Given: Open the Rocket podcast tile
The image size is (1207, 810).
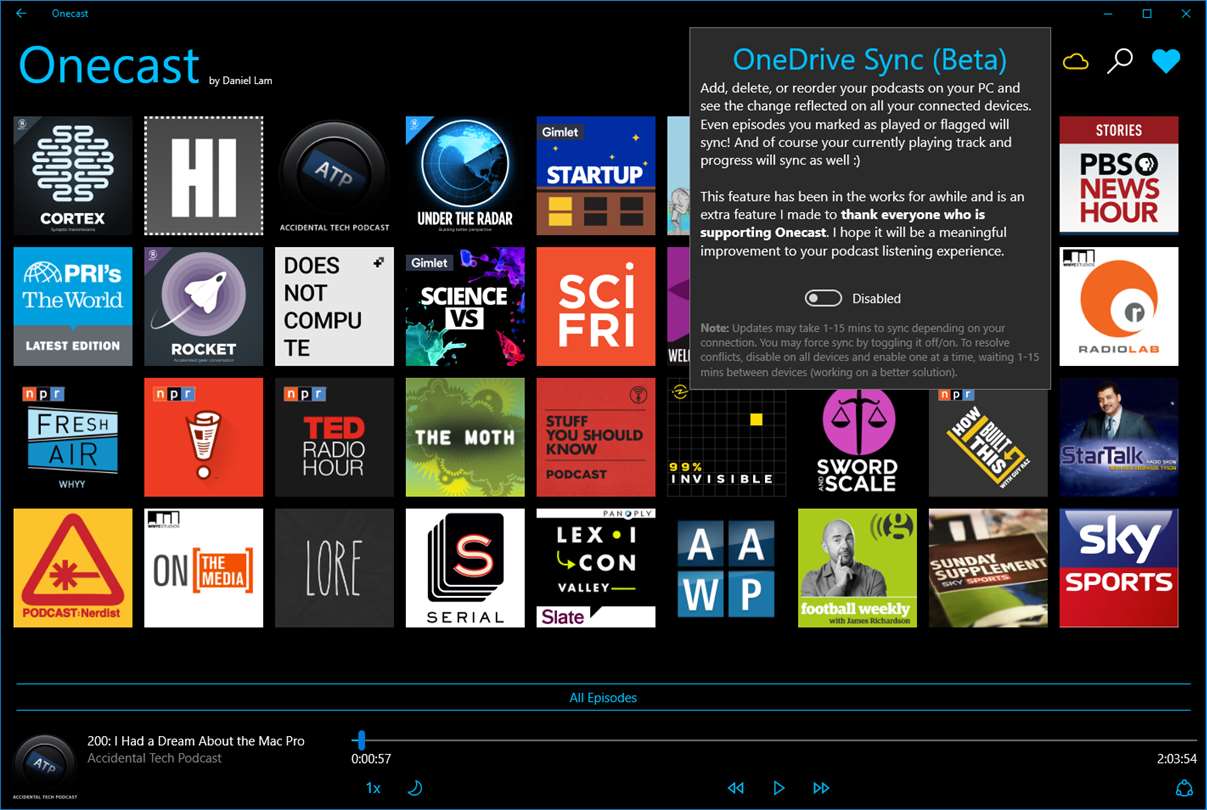Looking at the screenshot, I should click(x=204, y=306).
